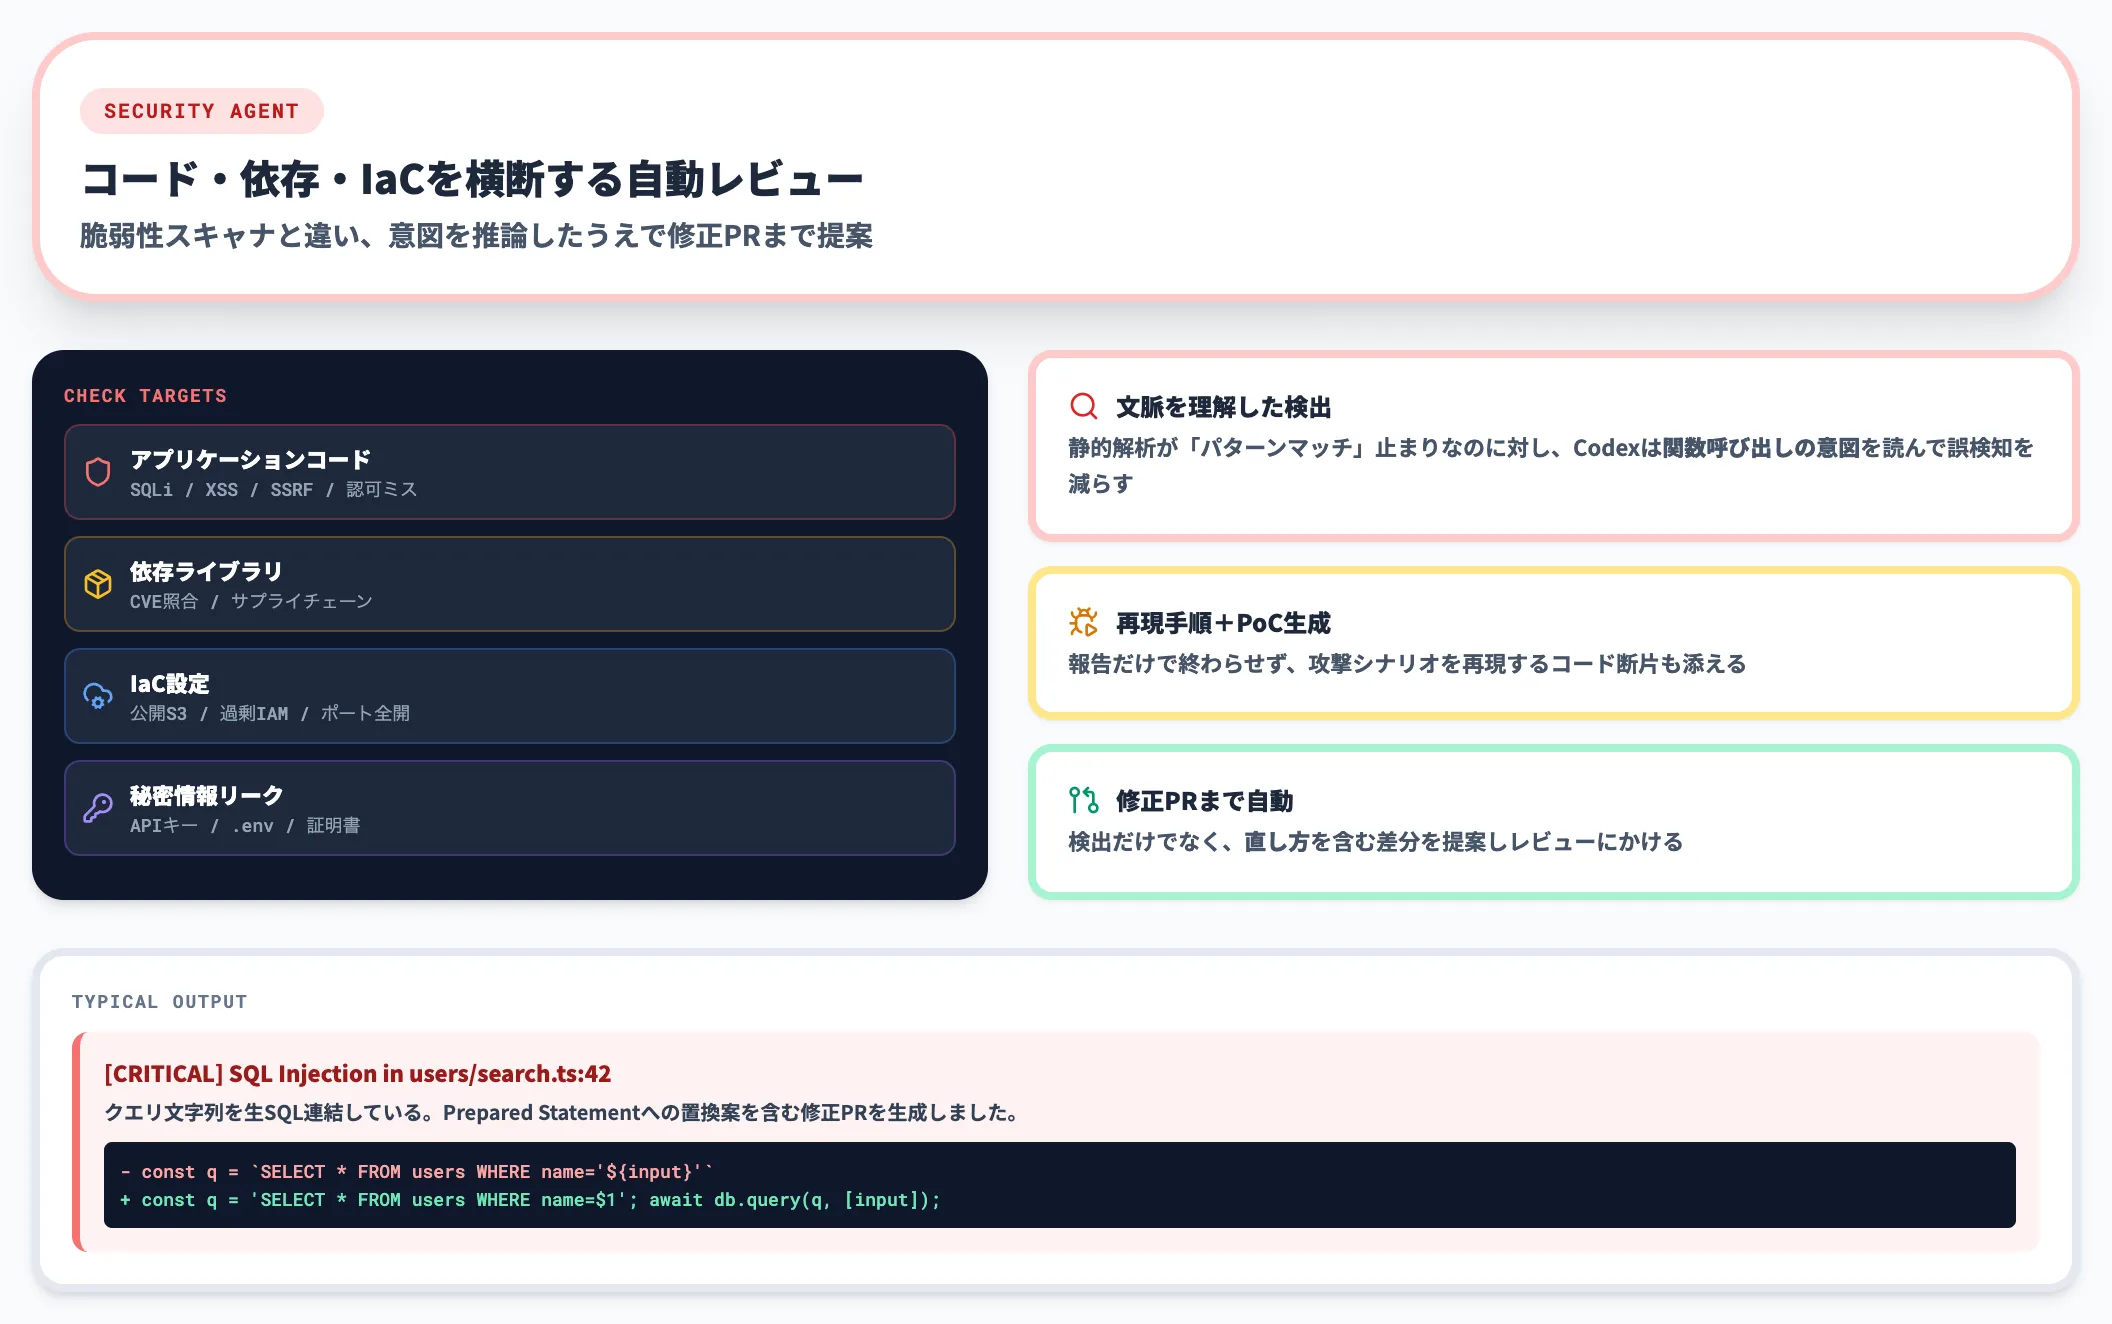Click the magnifier icon beside 文脈を理解した検出
This screenshot has width=2112, height=1324.
(x=1082, y=405)
